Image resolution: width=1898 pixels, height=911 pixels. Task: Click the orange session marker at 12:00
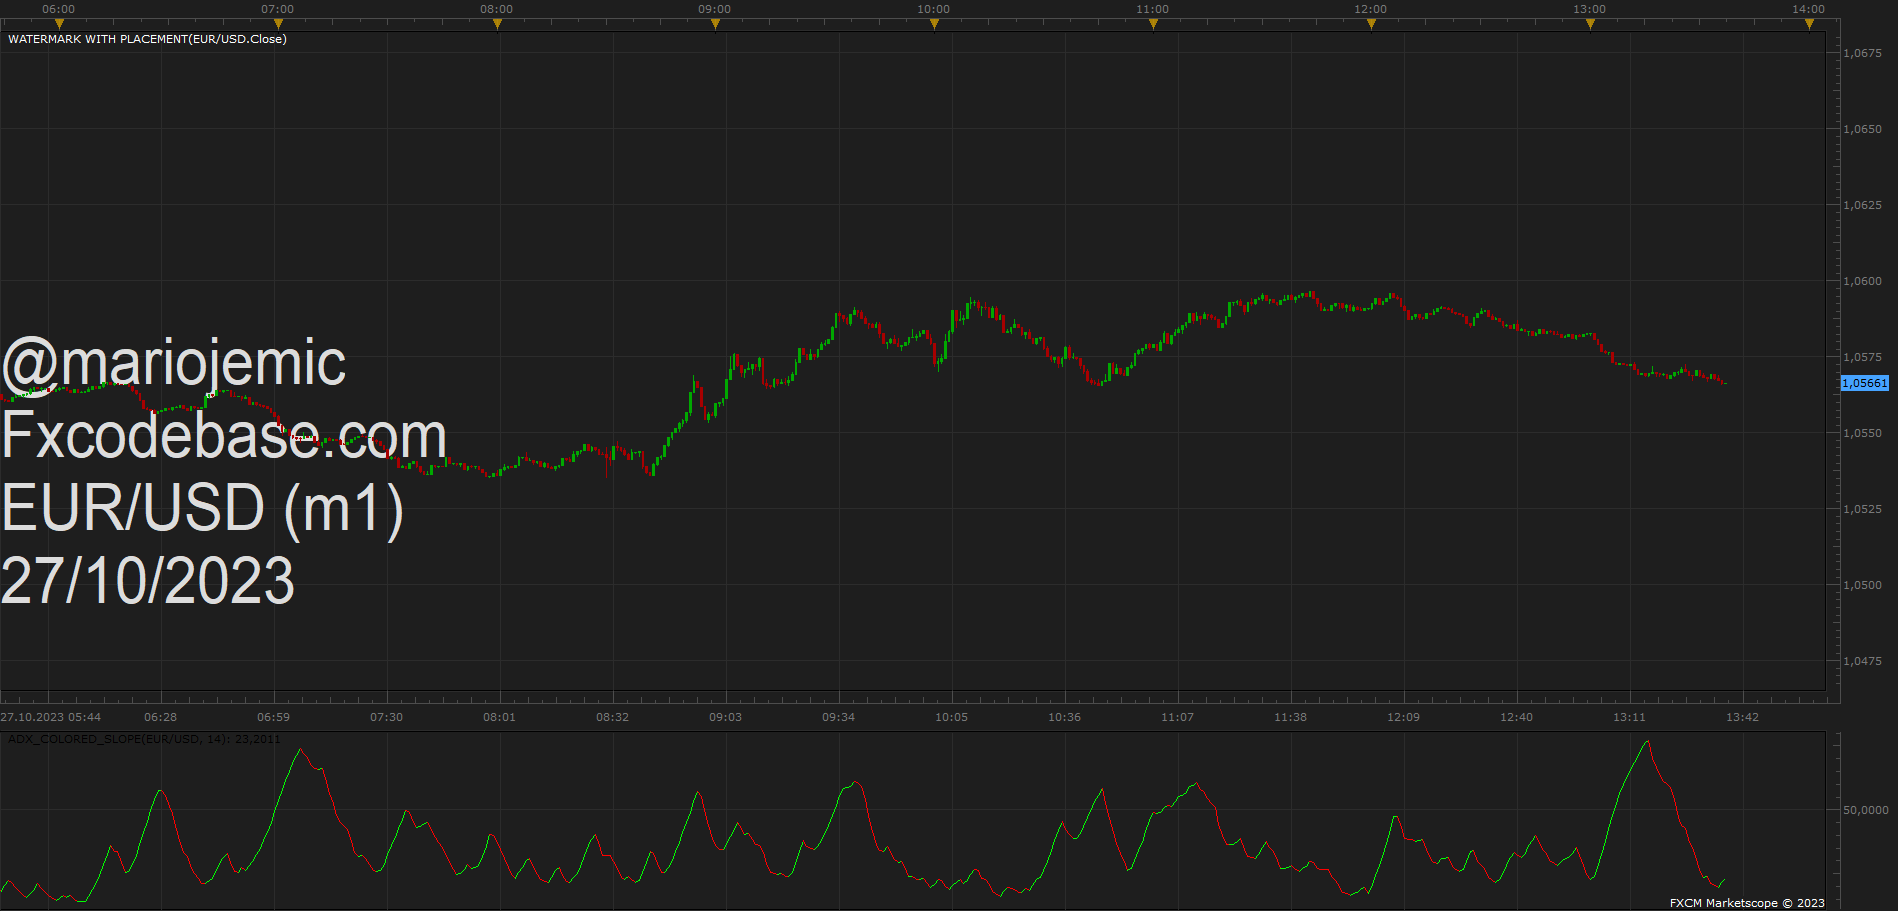[x=1371, y=24]
